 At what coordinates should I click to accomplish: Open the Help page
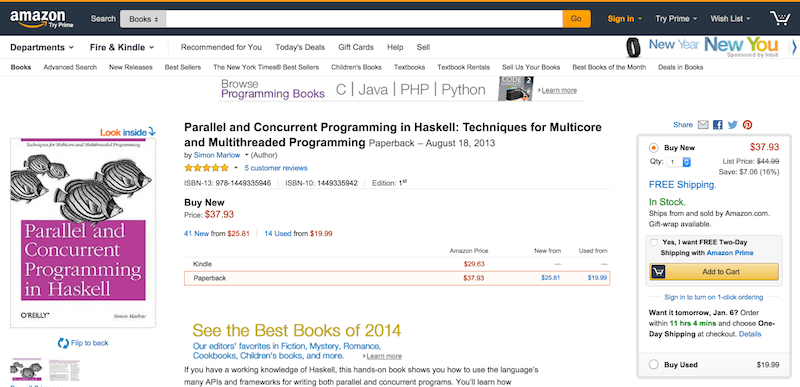click(395, 47)
